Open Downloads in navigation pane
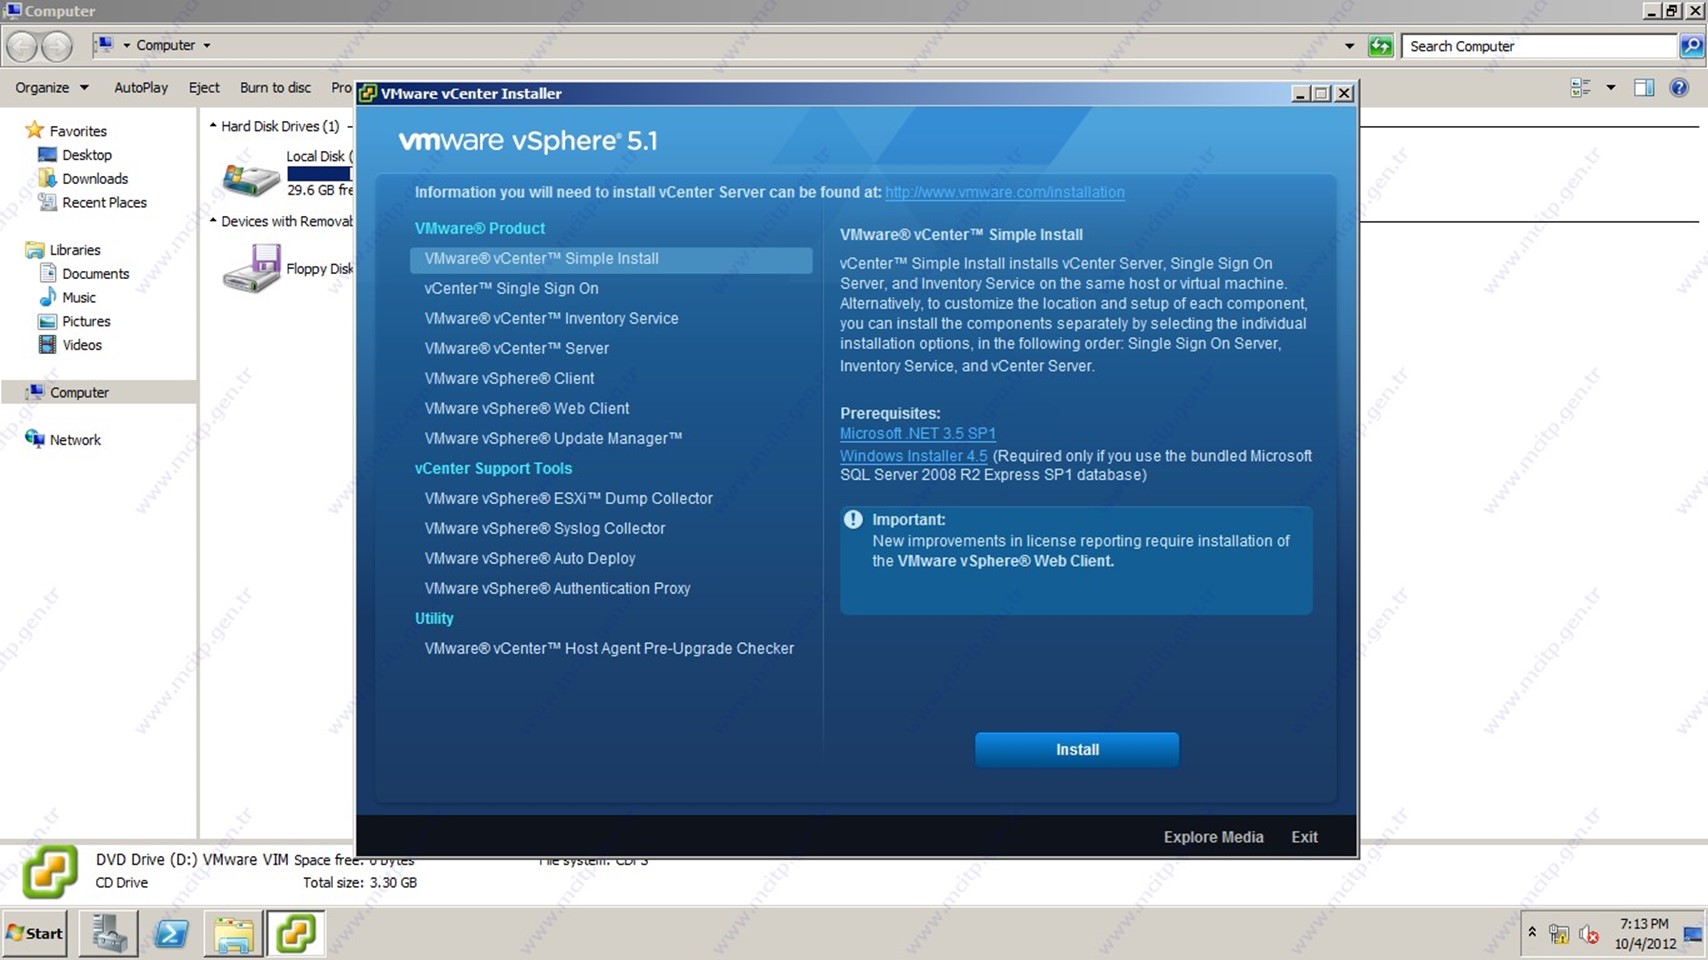The image size is (1708, 960). pos(84,179)
